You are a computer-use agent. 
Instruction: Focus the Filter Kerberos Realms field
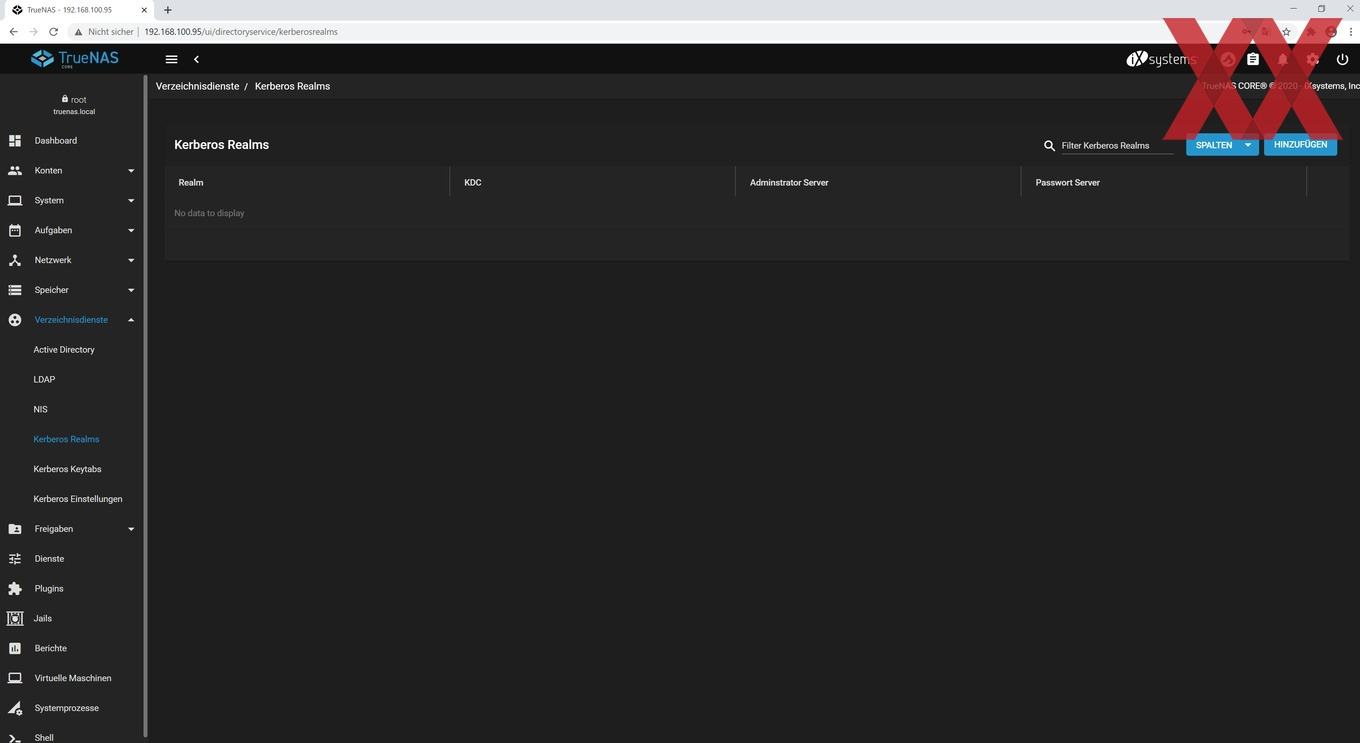pos(1117,146)
